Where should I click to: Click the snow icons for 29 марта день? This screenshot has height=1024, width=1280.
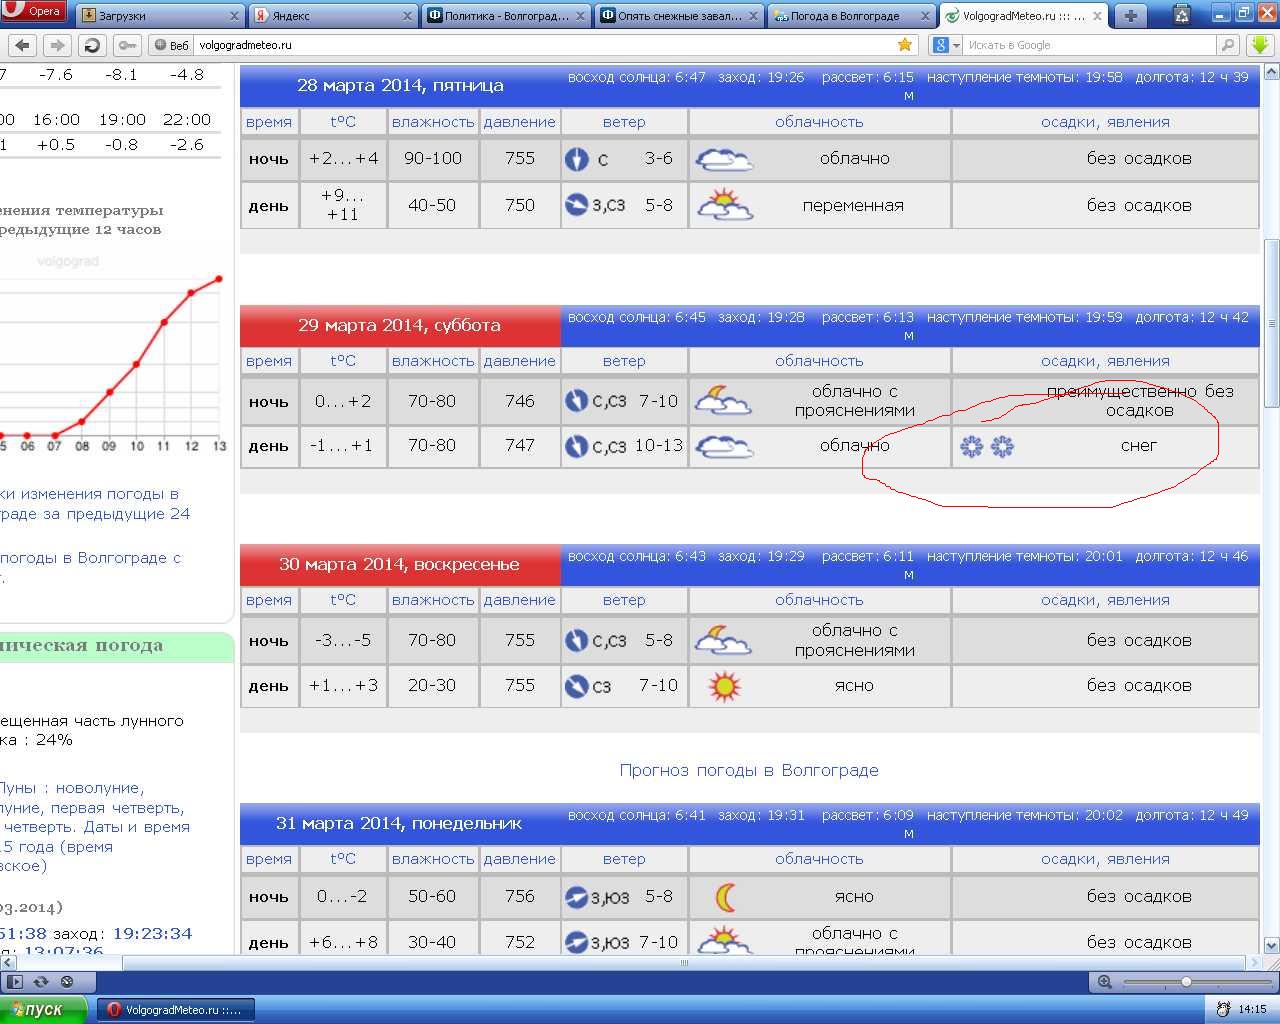click(x=987, y=446)
